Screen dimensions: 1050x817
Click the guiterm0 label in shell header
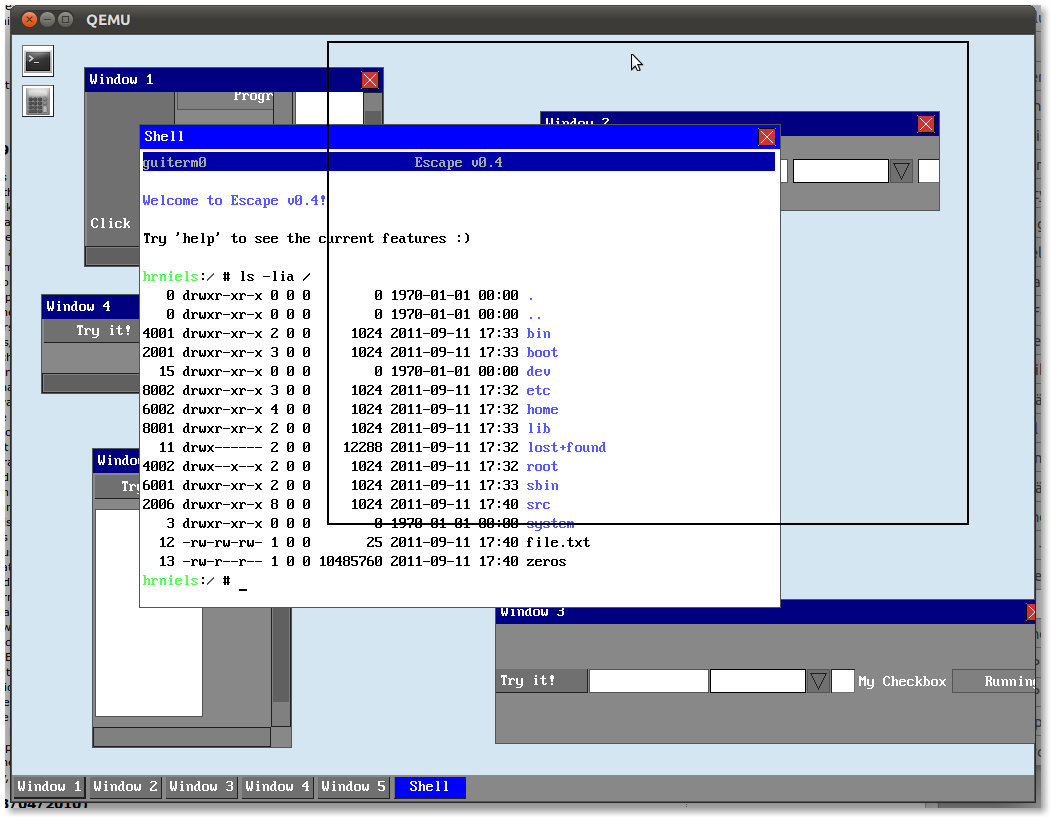click(174, 163)
